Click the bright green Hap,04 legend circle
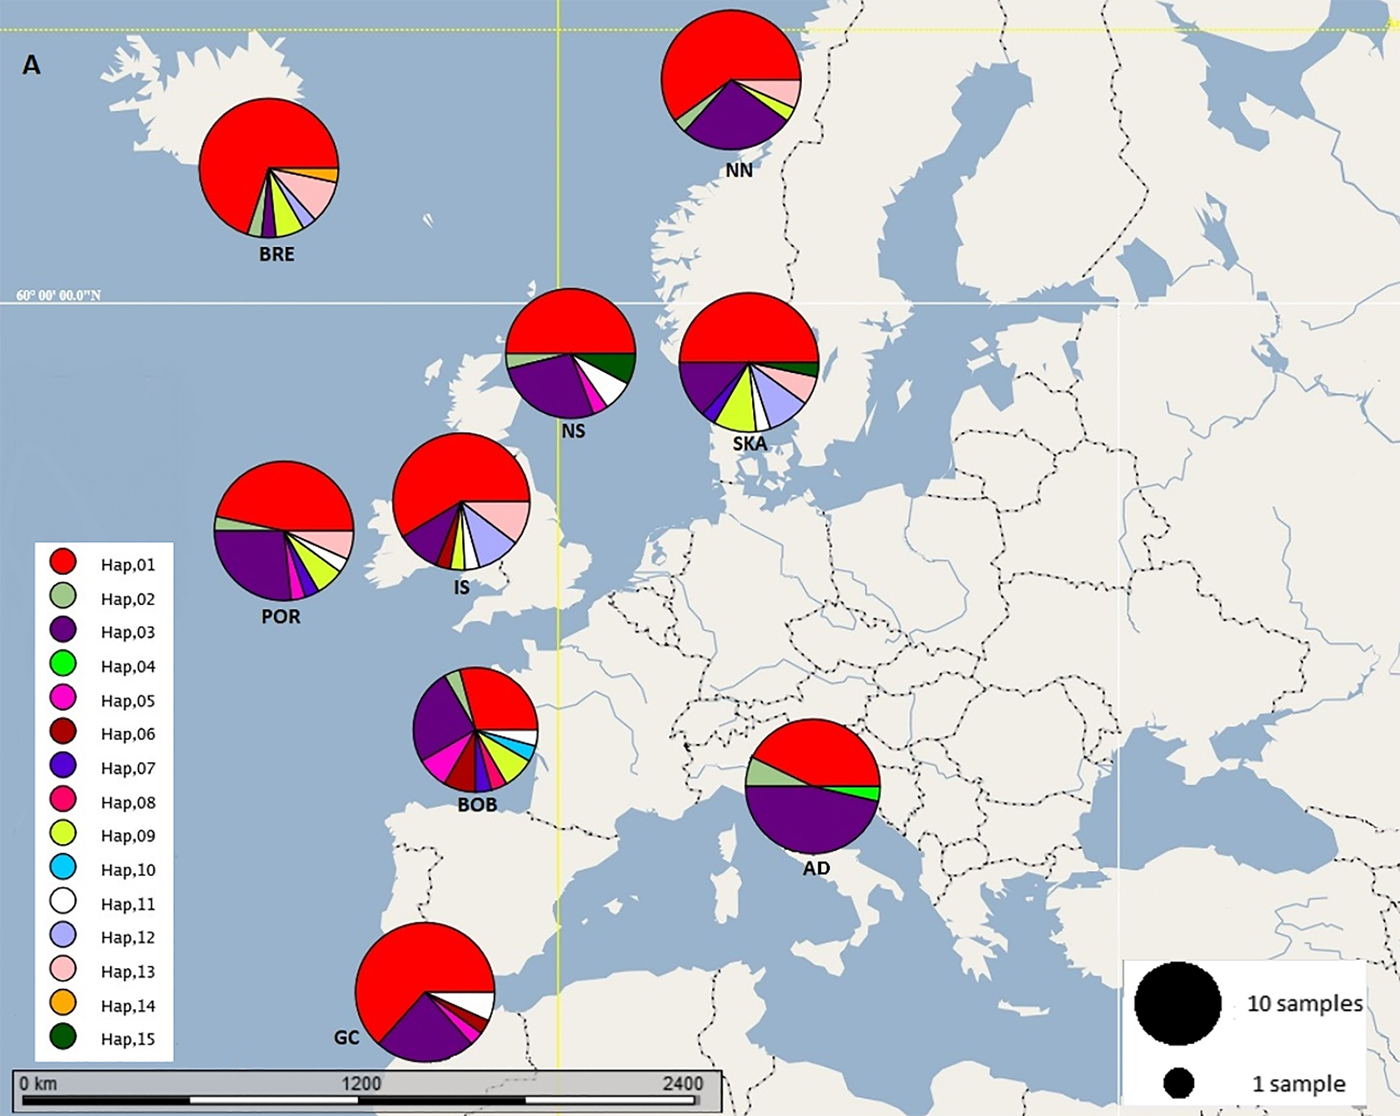This screenshot has height=1116, width=1400. click(63, 666)
